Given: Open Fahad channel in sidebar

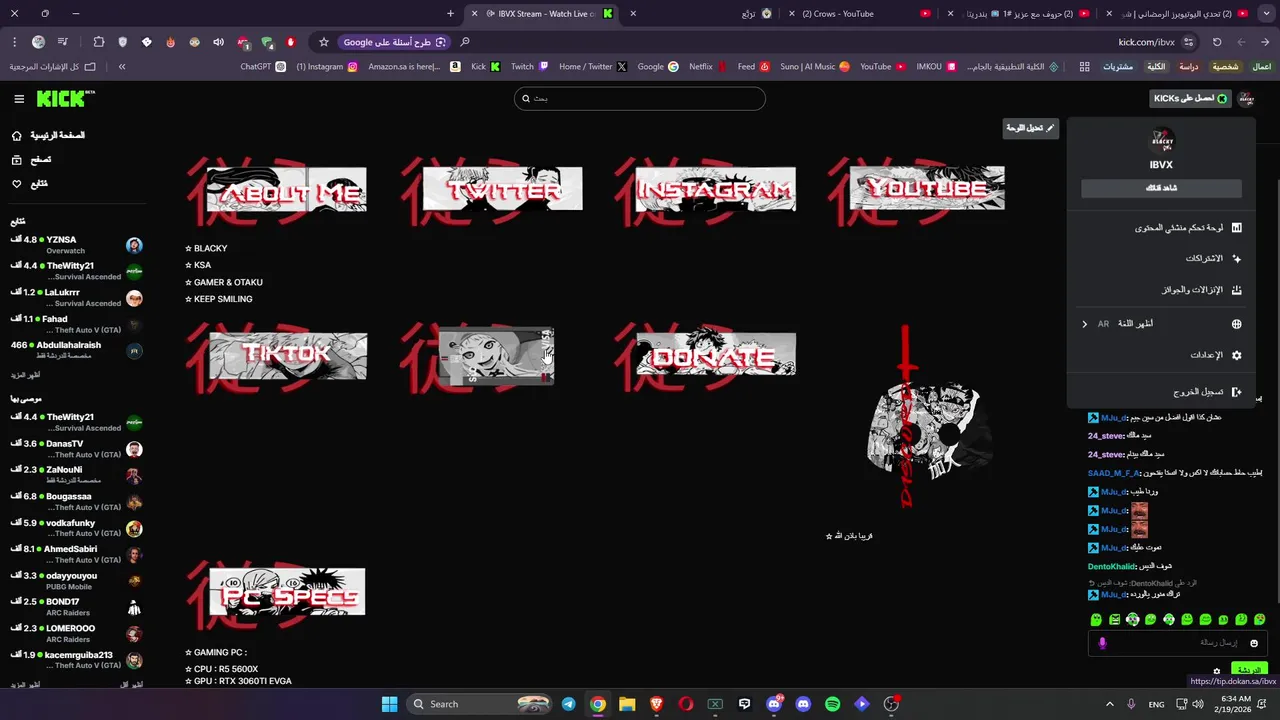Looking at the screenshot, I should (76, 324).
